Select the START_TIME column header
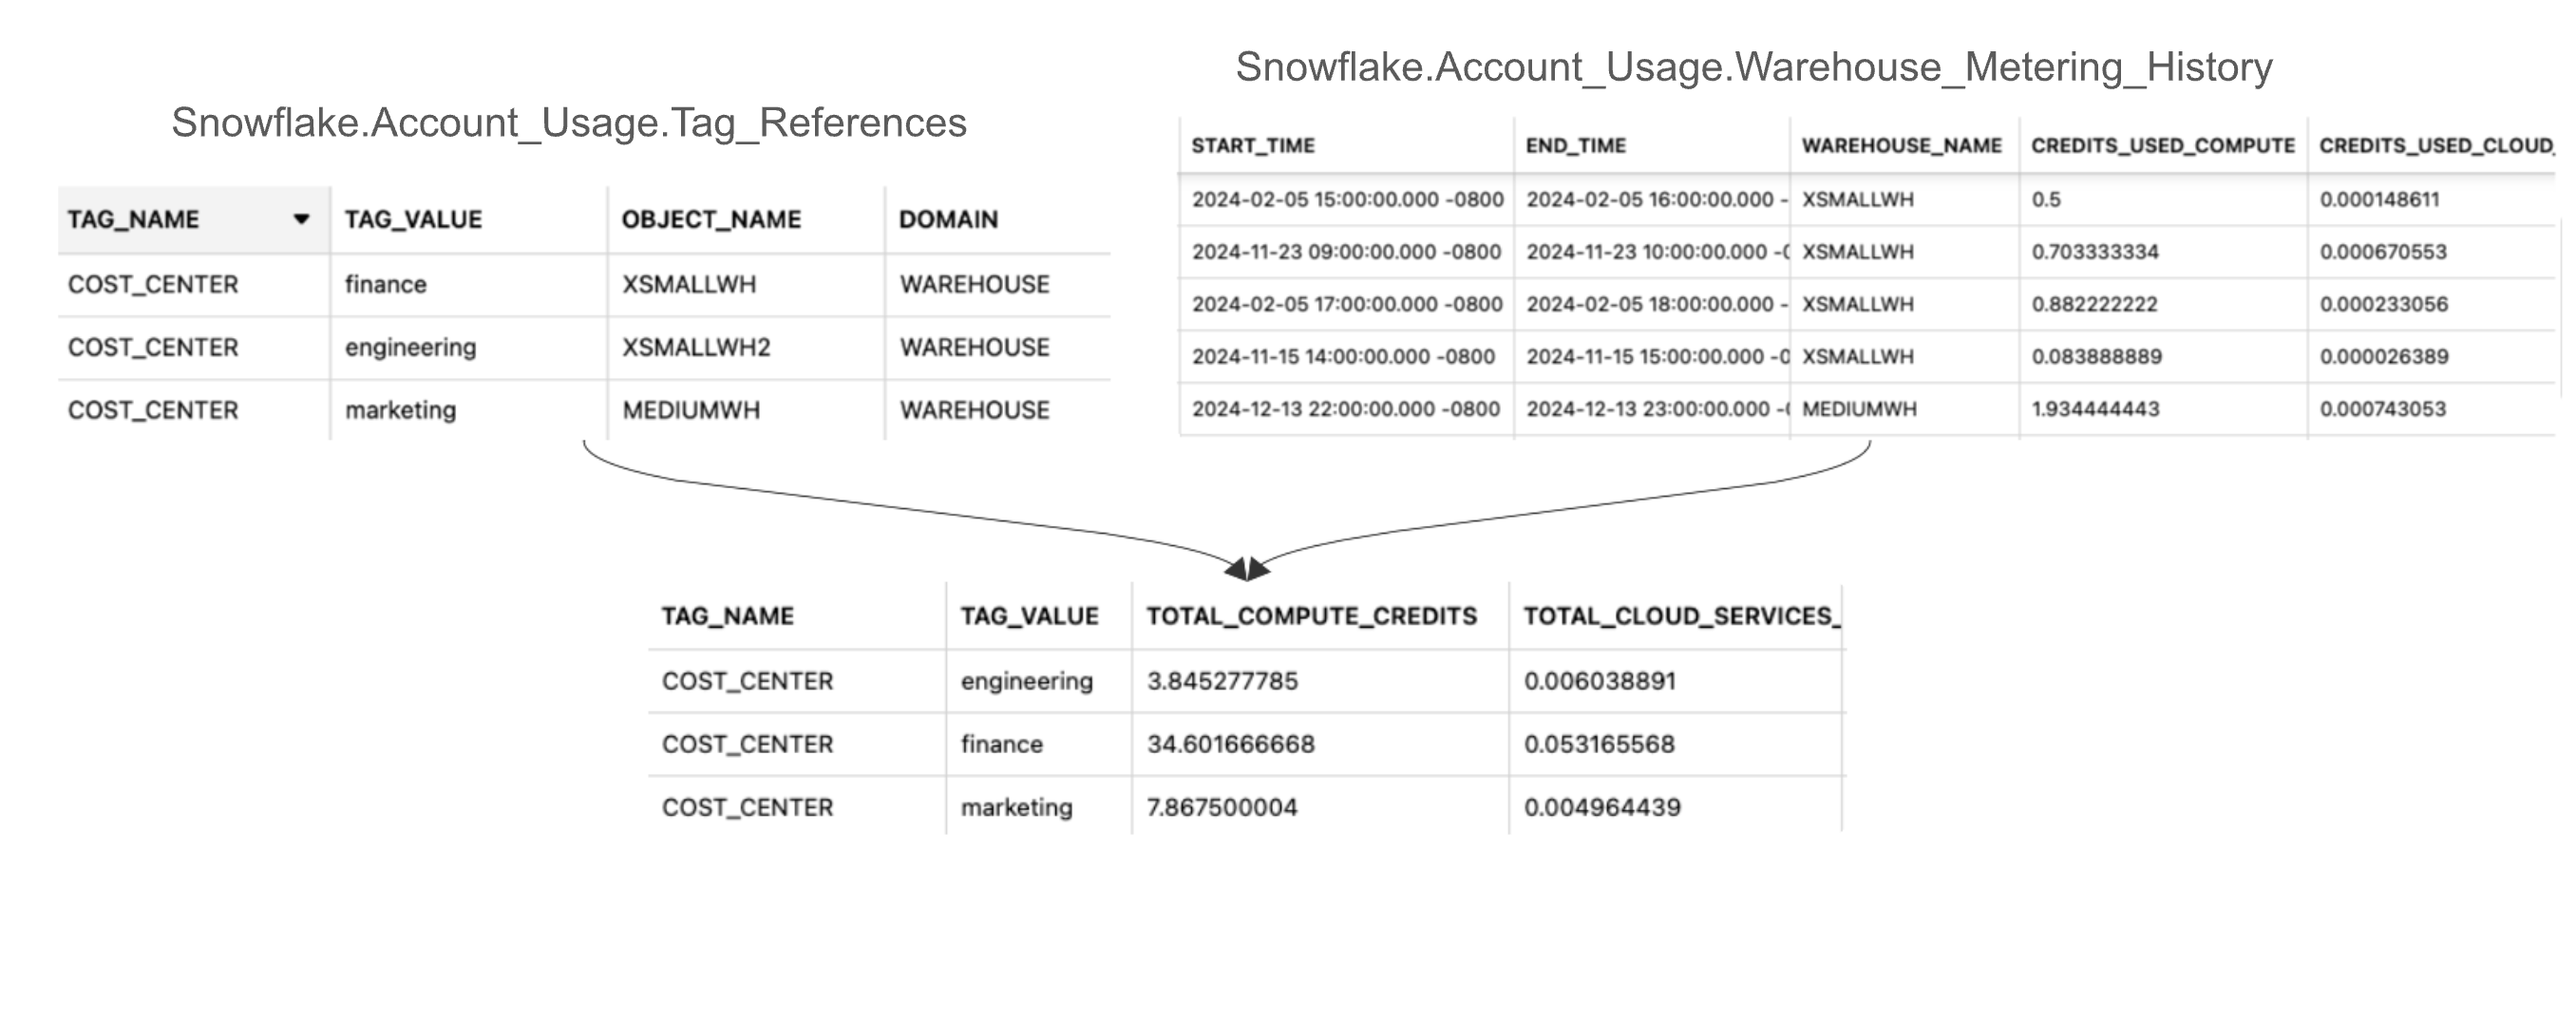2576x1020 pixels. pyautogui.click(x=1252, y=145)
